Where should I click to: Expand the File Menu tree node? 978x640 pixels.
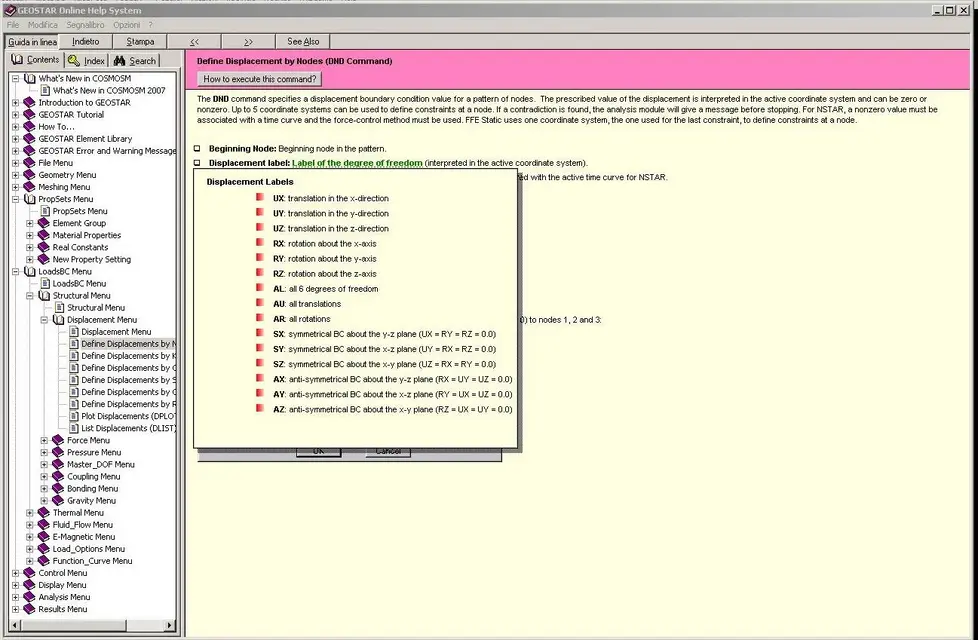(16, 163)
